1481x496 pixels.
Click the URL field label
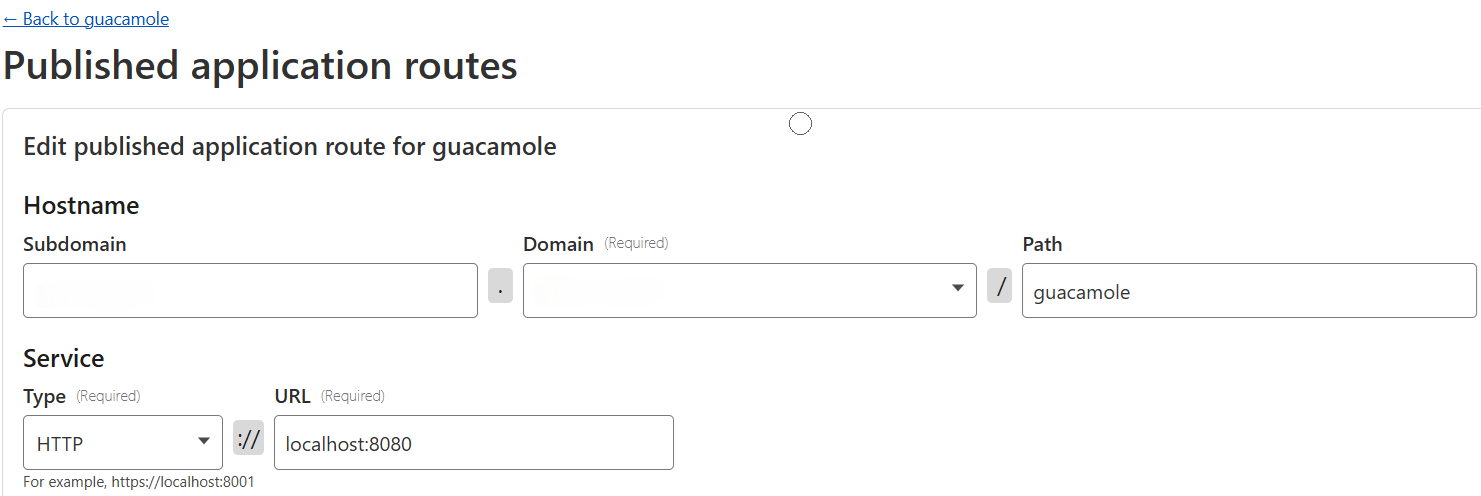pyautogui.click(x=292, y=396)
